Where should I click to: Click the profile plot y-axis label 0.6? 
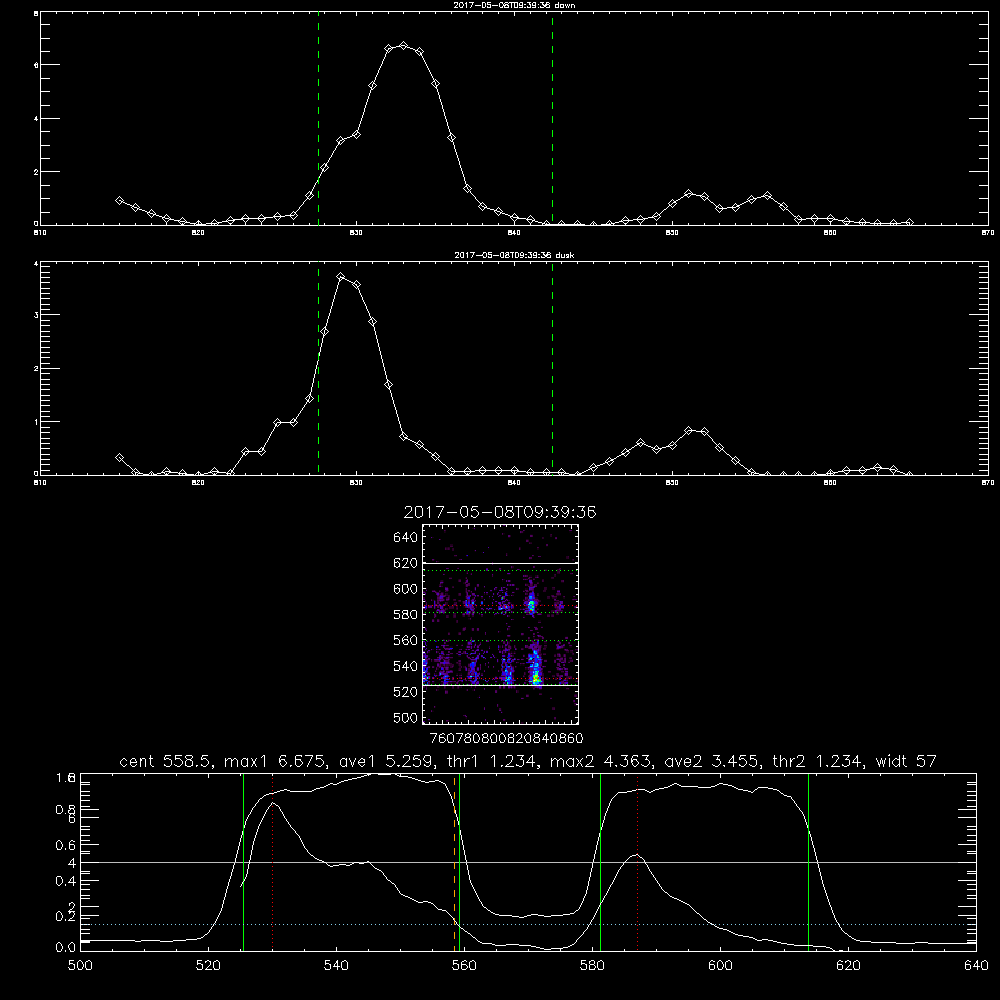(66, 844)
